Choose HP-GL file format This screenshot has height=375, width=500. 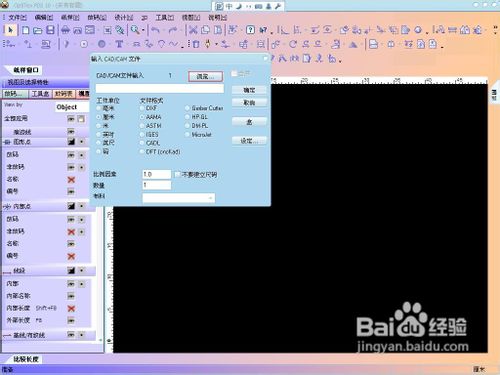point(187,117)
